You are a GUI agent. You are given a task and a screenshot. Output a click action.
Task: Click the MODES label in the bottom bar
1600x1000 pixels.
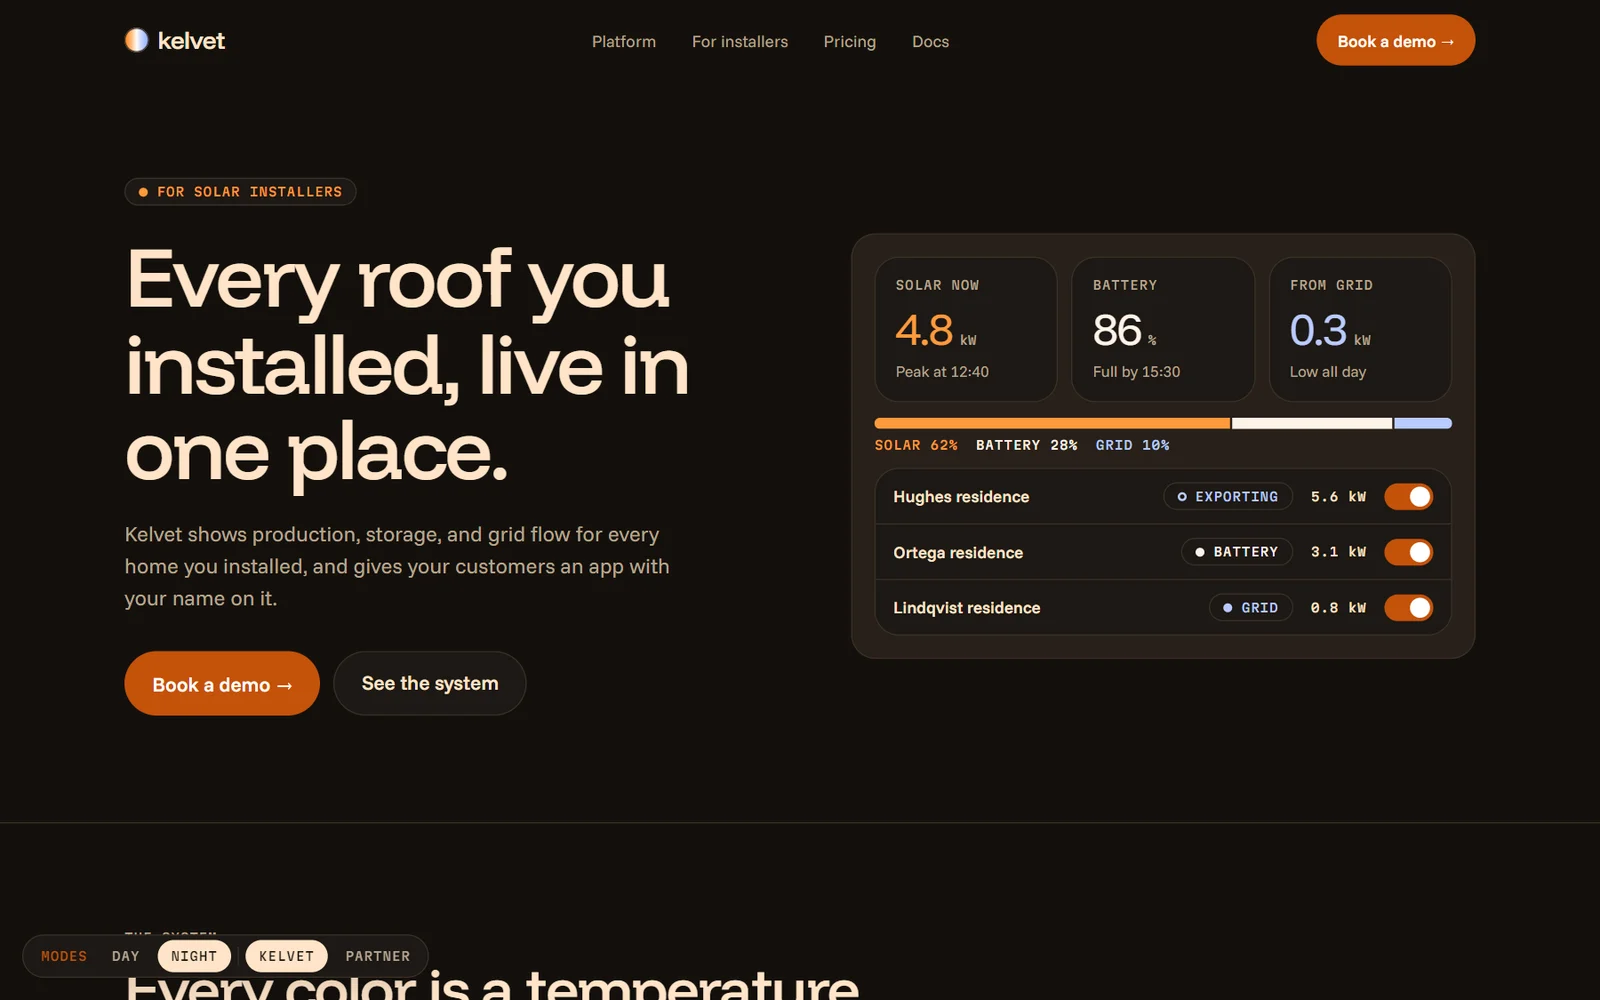coord(64,956)
